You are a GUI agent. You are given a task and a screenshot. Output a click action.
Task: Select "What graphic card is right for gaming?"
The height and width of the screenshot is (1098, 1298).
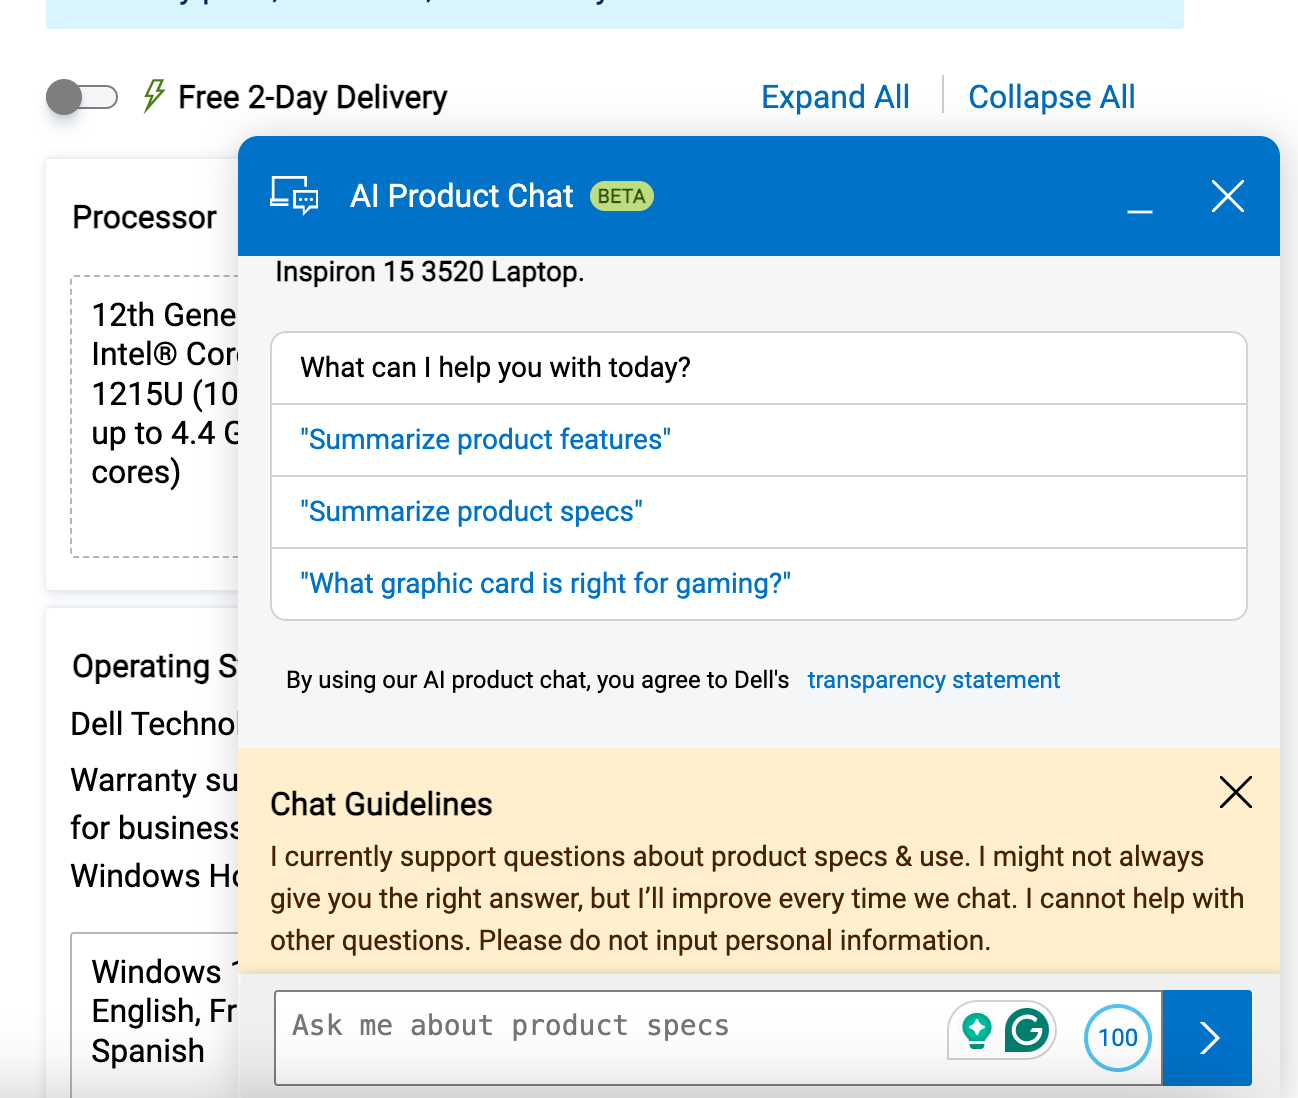tap(759, 584)
